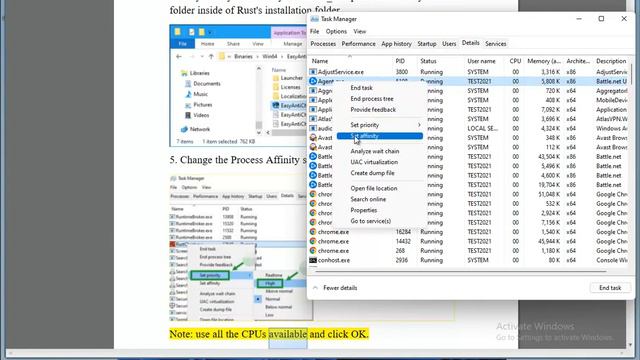Click the process list horizontal scrollbar
The width and height of the screenshot is (640, 360).
coord(460,271)
